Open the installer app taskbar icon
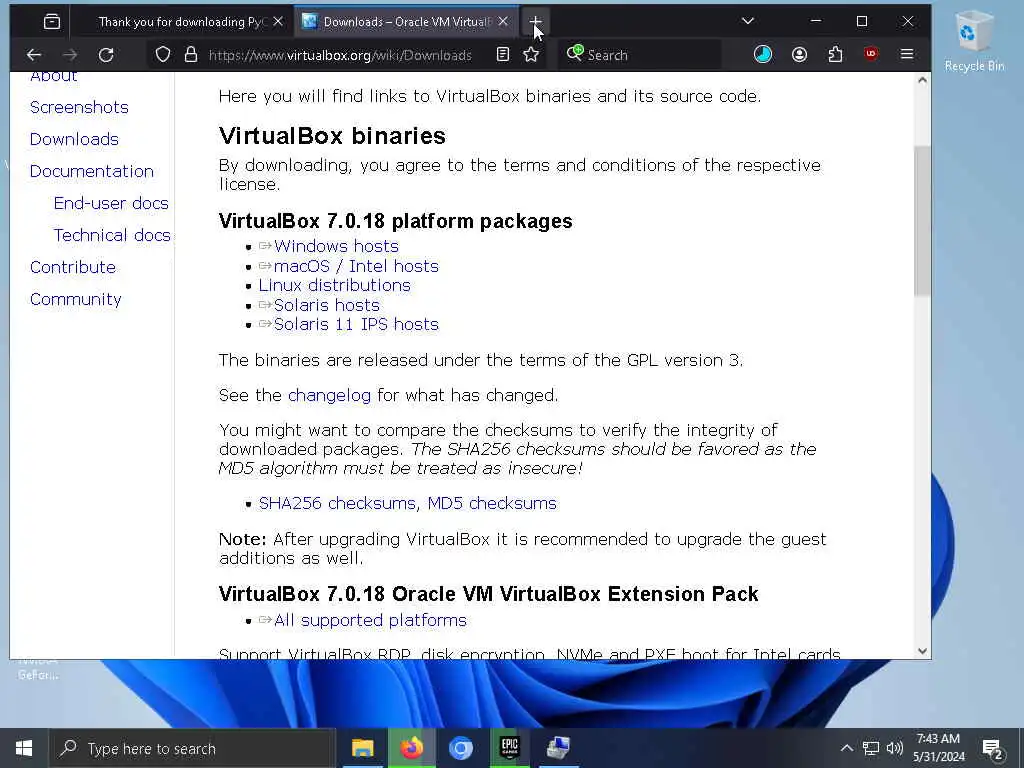Image resolution: width=1024 pixels, height=768 pixels. [558, 748]
